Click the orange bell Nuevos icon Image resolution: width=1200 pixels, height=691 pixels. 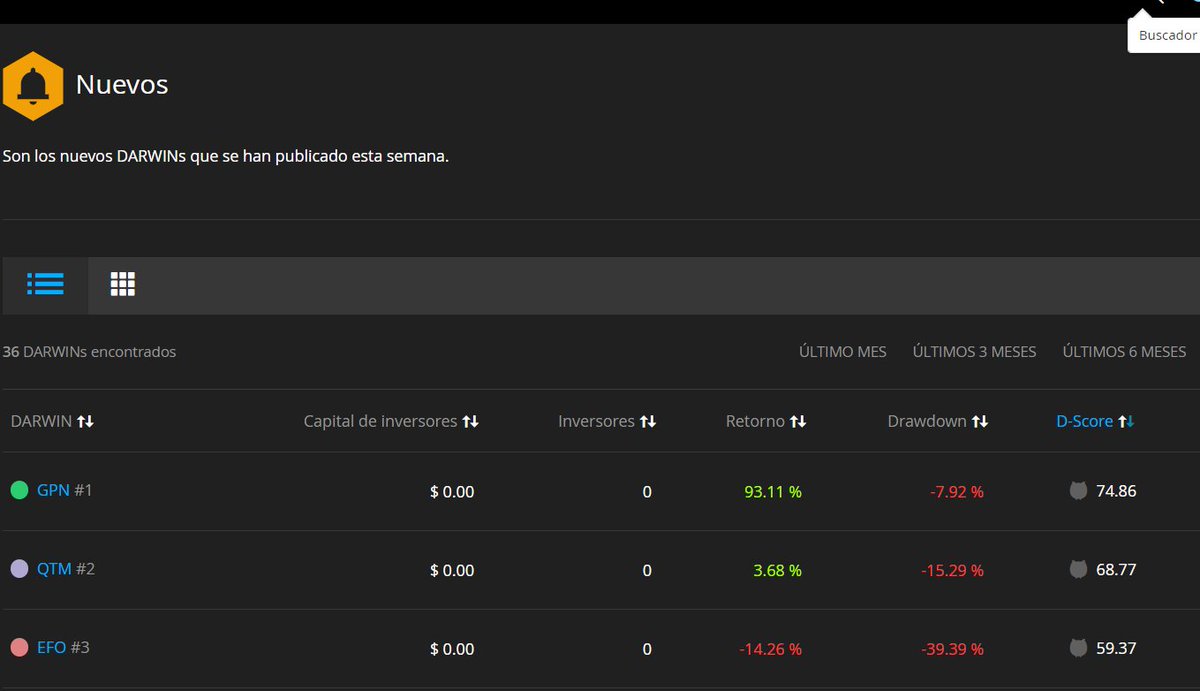33,86
